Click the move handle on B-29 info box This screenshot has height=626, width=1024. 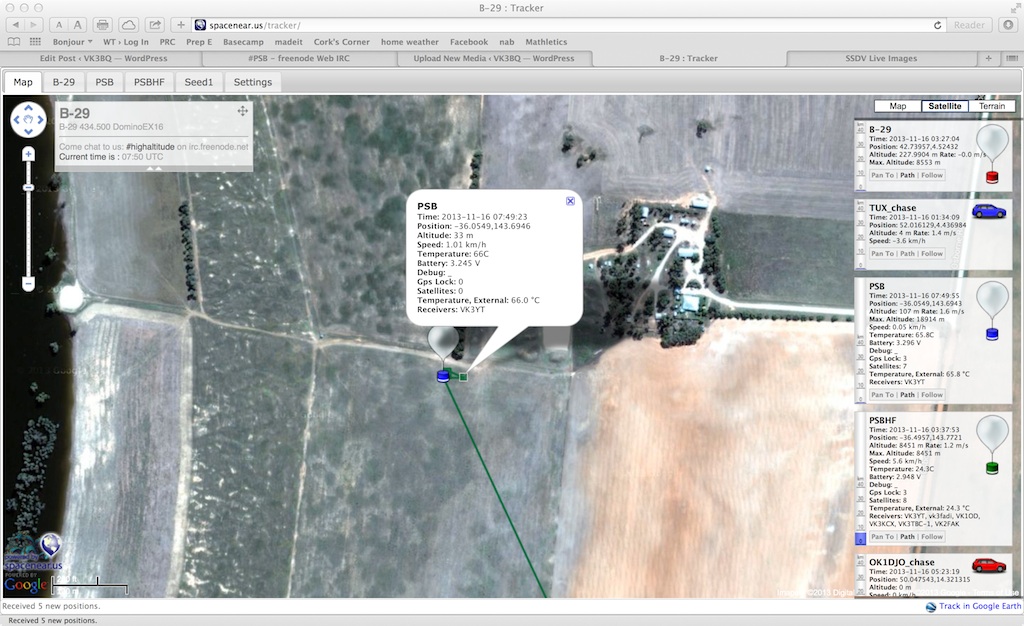tap(242, 111)
